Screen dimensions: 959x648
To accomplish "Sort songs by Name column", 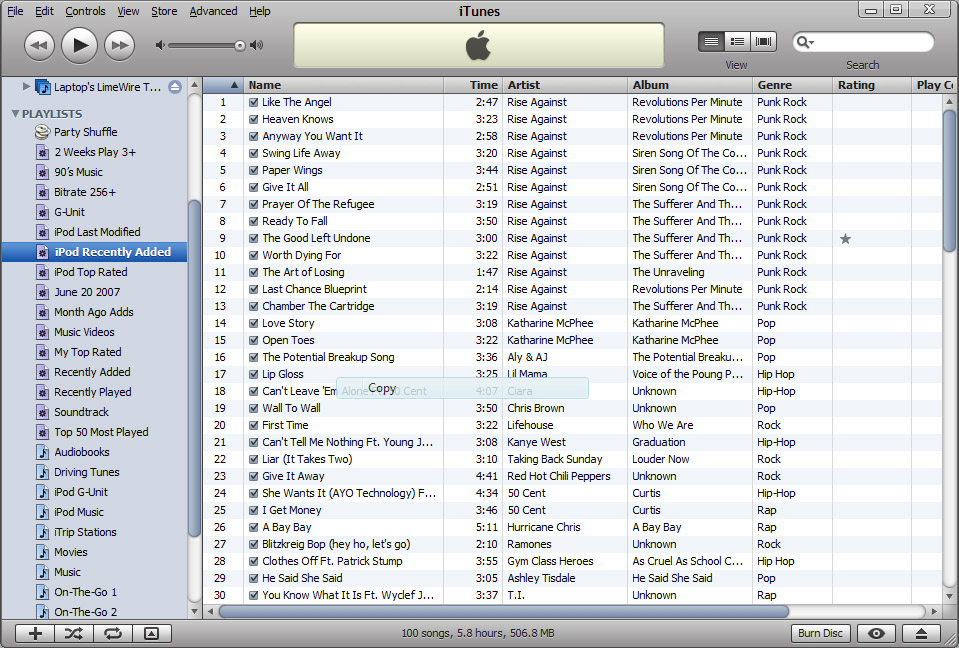I will (x=344, y=85).
